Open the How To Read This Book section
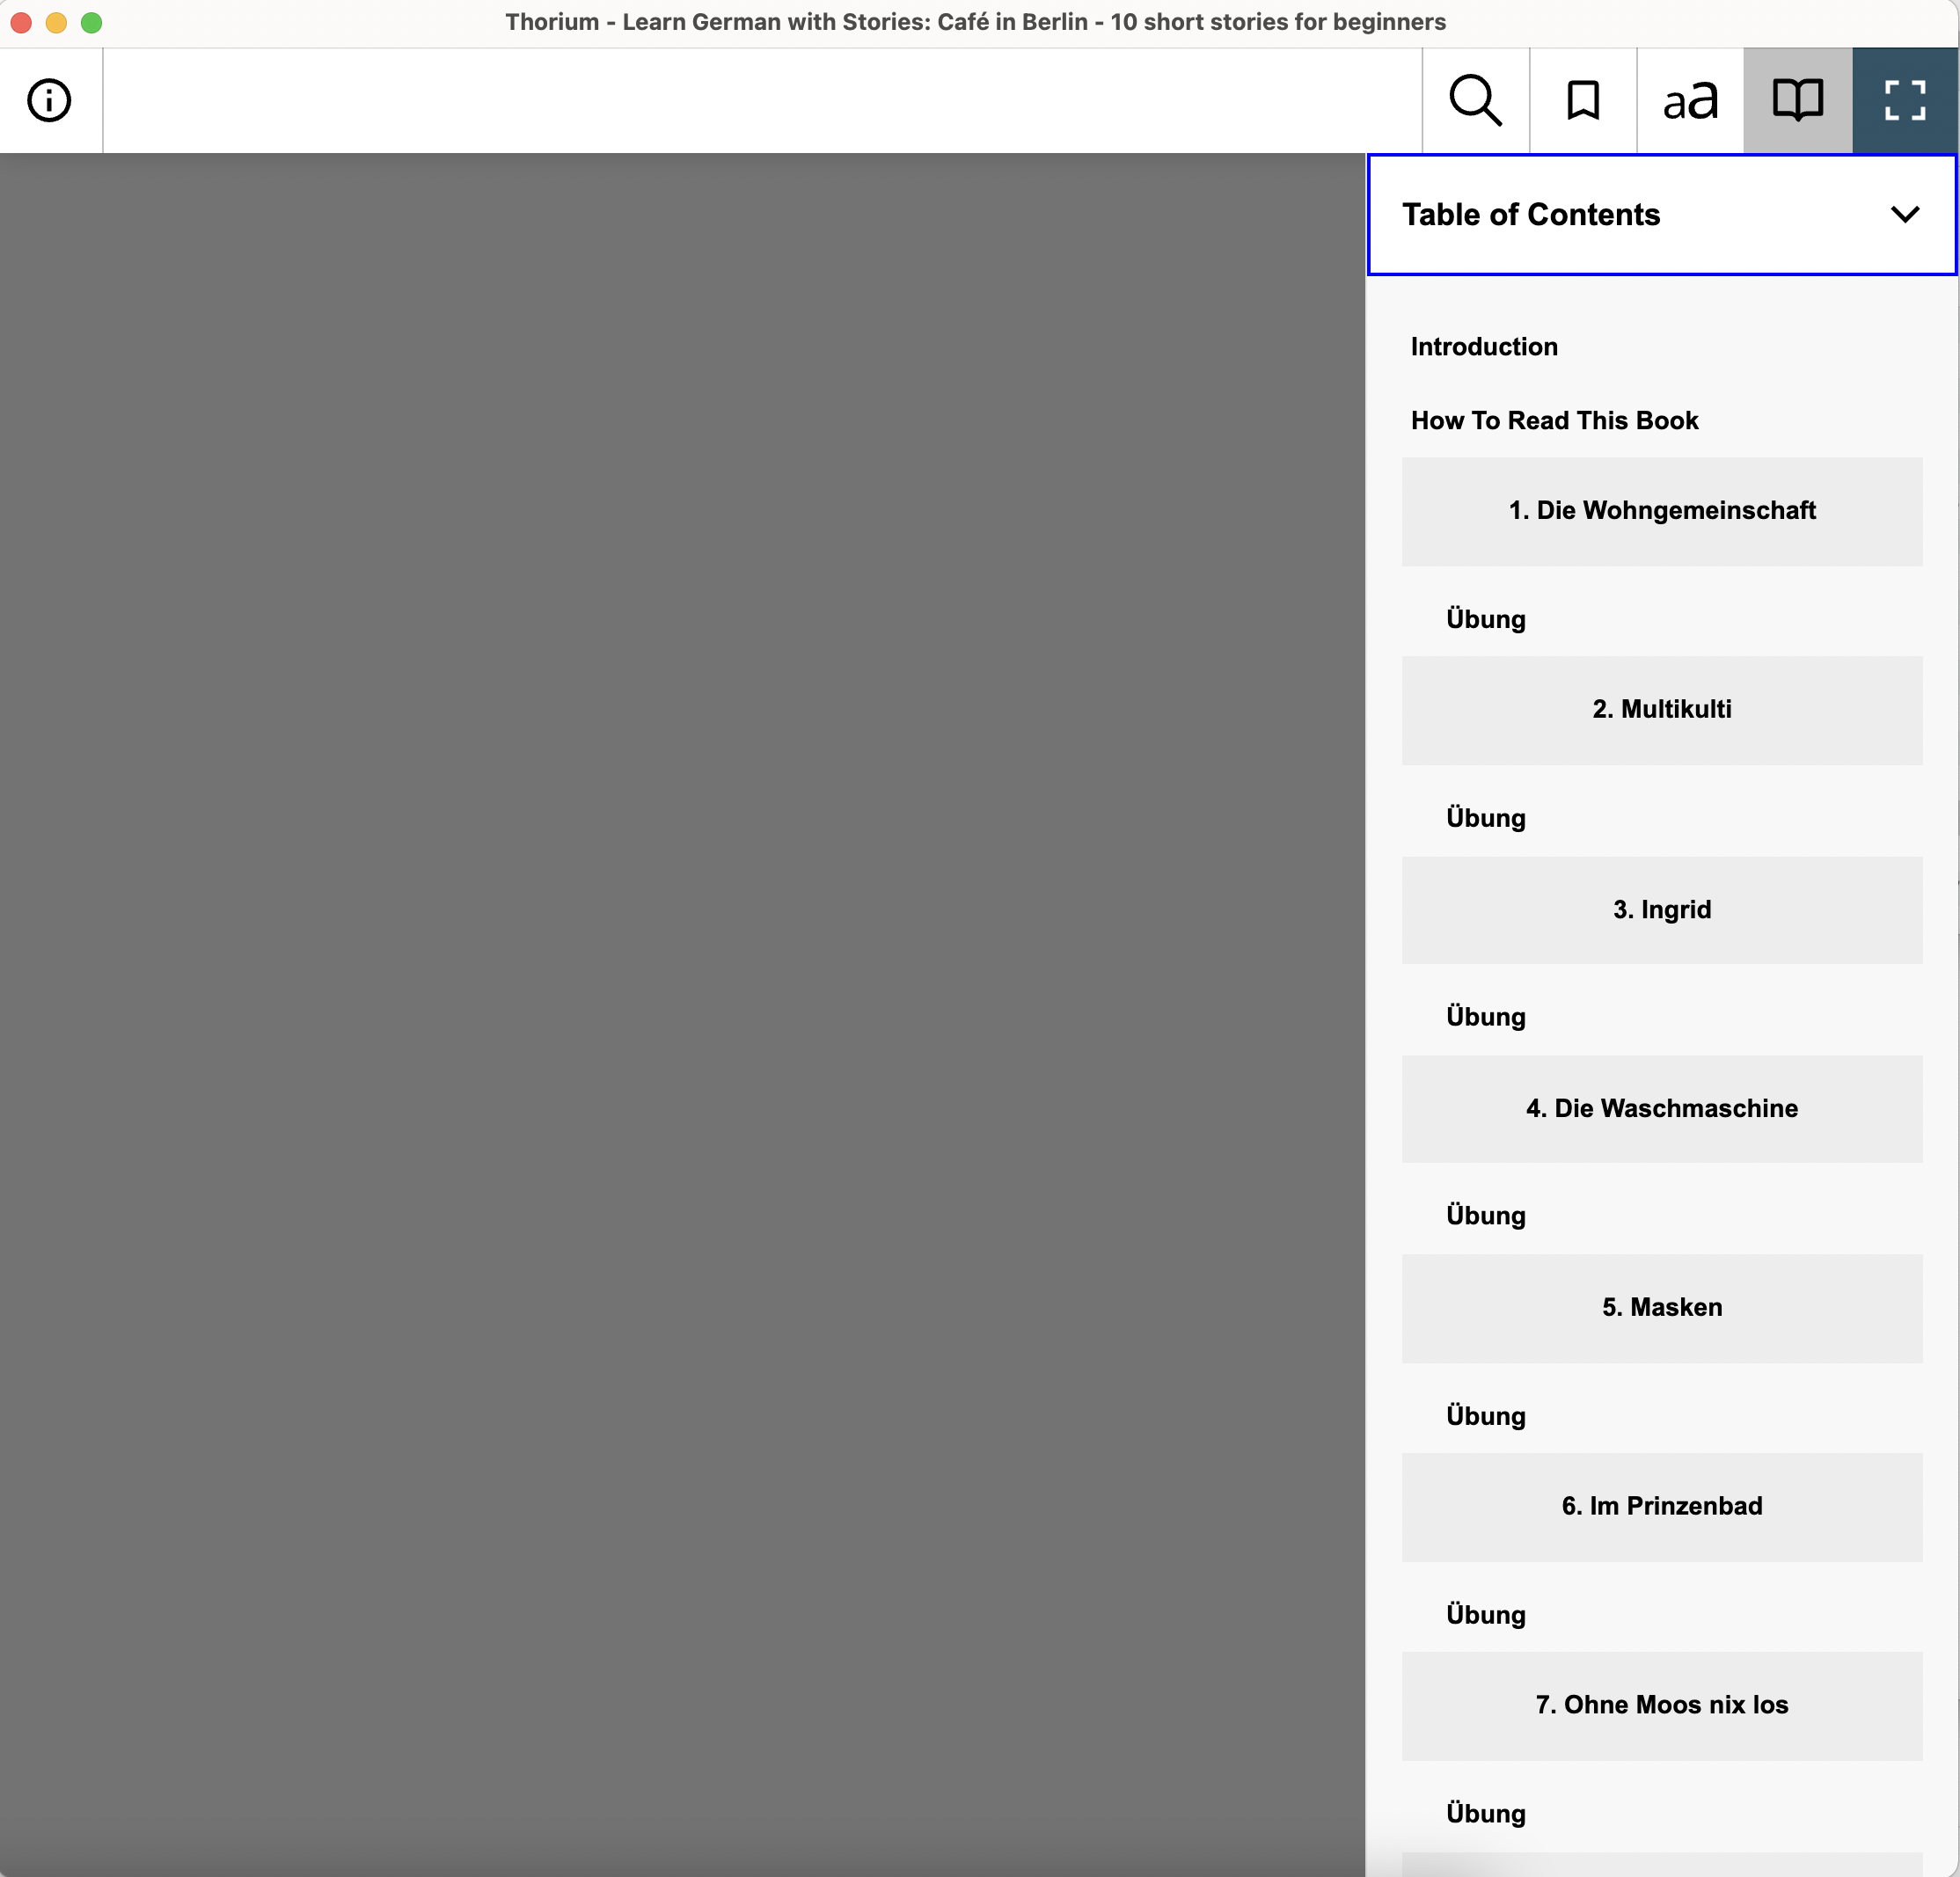 tap(1554, 420)
